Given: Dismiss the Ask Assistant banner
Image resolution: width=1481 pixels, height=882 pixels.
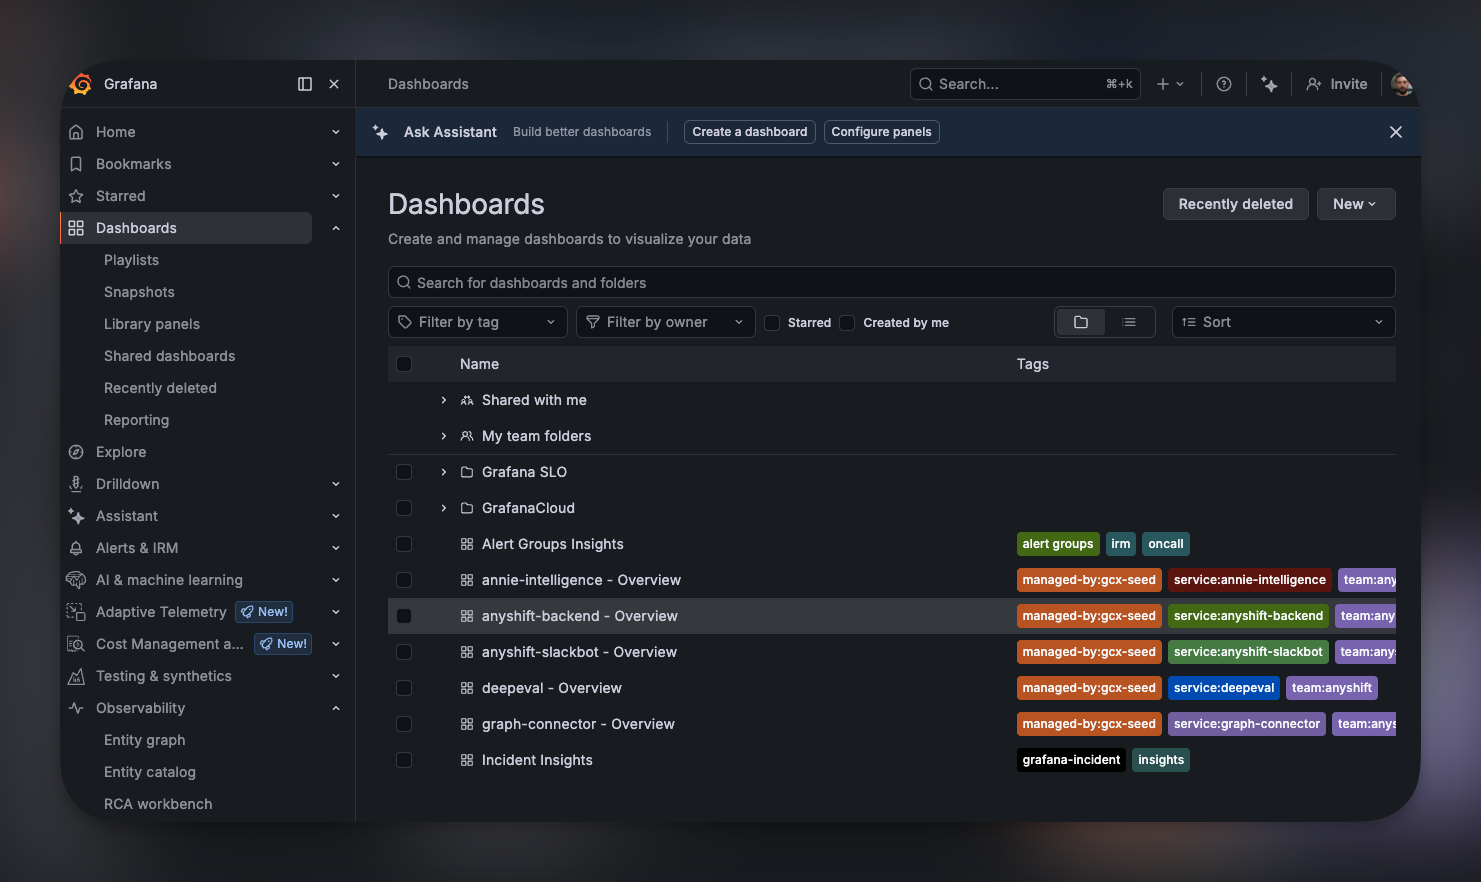Looking at the screenshot, I should pyautogui.click(x=1396, y=132).
